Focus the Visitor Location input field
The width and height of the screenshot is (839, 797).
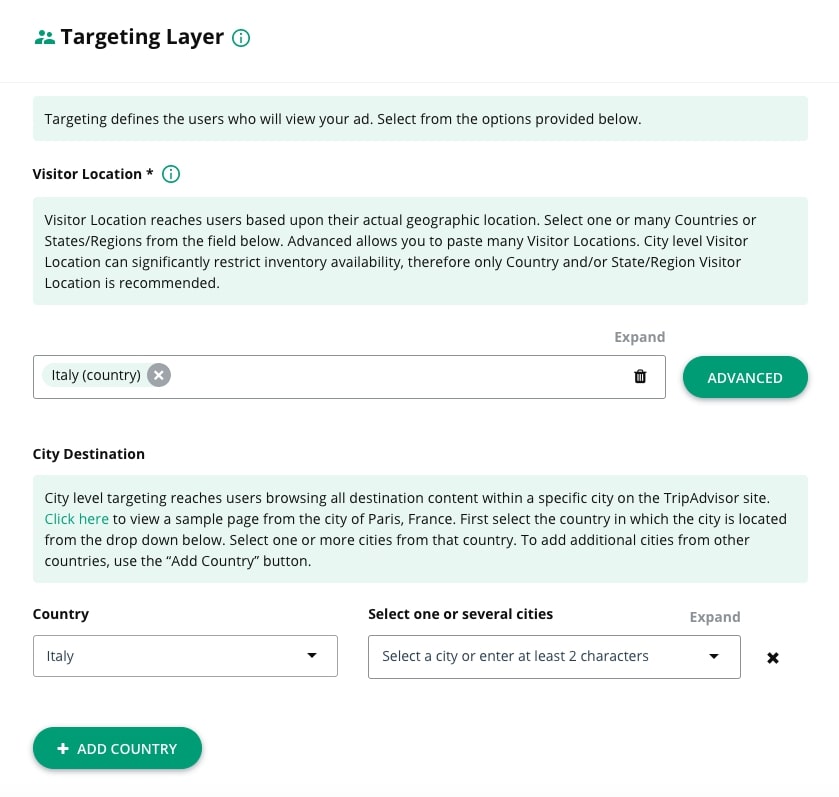400,376
